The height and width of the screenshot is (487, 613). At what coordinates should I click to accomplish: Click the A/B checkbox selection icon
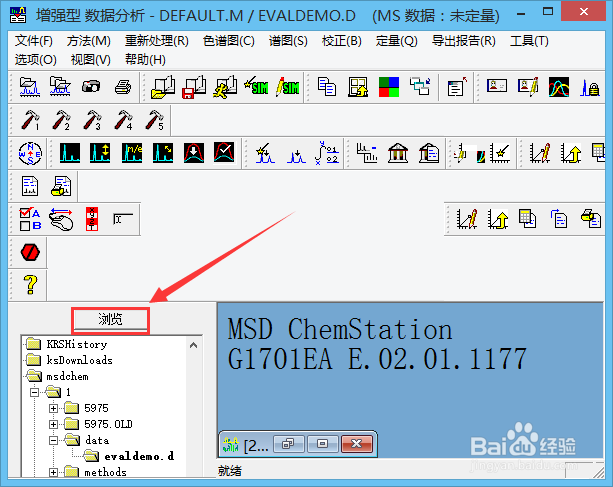coord(30,219)
